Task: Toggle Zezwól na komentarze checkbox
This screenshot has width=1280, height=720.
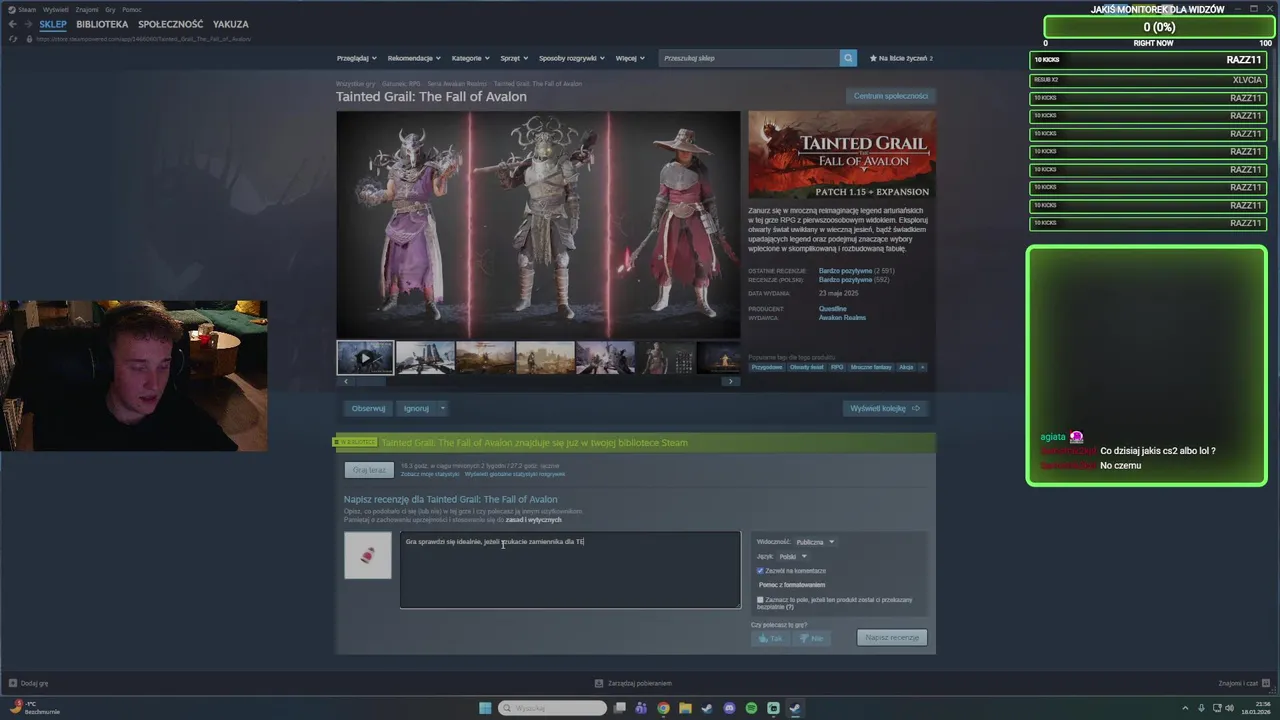Action: [x=760, y=570]
